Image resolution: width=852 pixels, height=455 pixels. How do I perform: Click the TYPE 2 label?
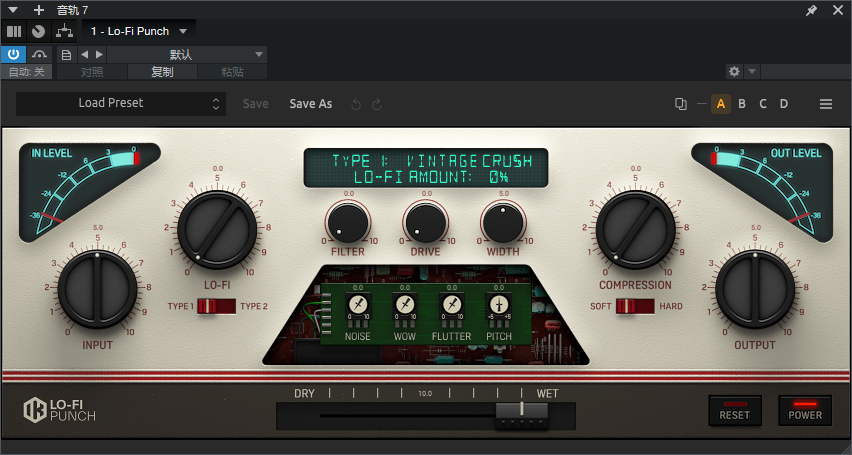click(254, 307)
